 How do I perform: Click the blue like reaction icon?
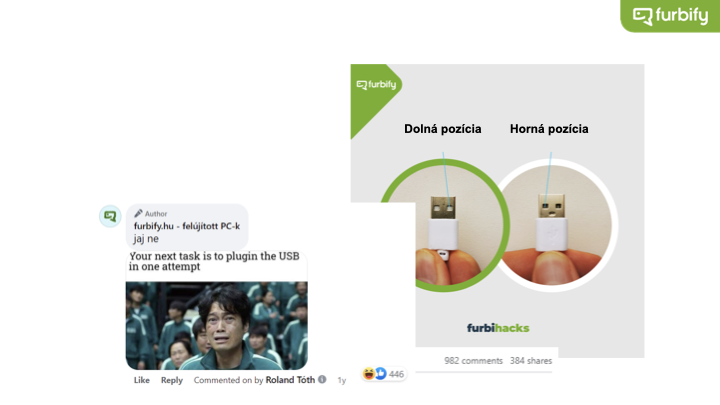coord(381,374)
